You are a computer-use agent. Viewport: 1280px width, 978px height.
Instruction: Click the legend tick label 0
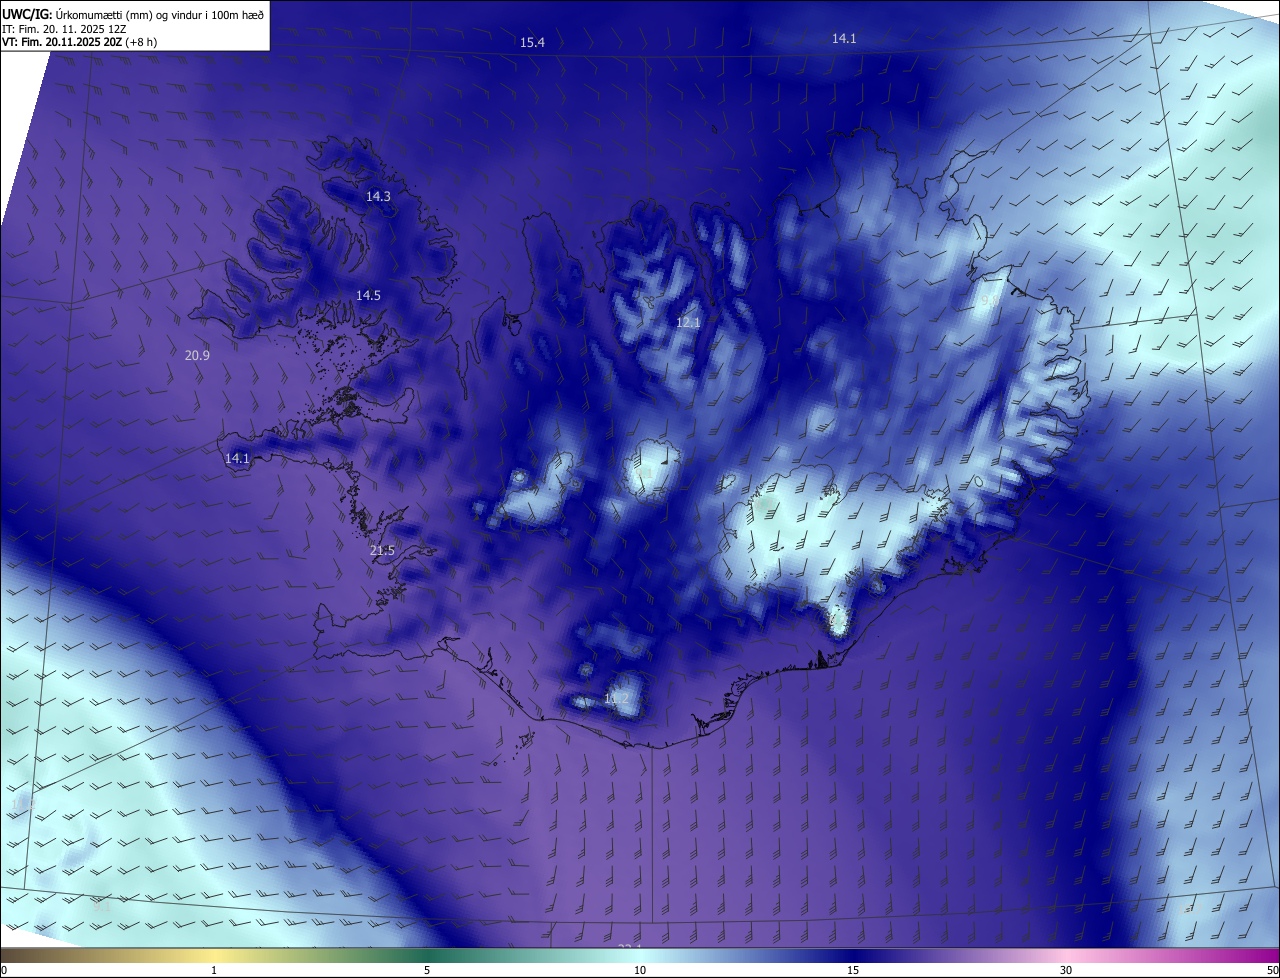(x=4, y=970)
